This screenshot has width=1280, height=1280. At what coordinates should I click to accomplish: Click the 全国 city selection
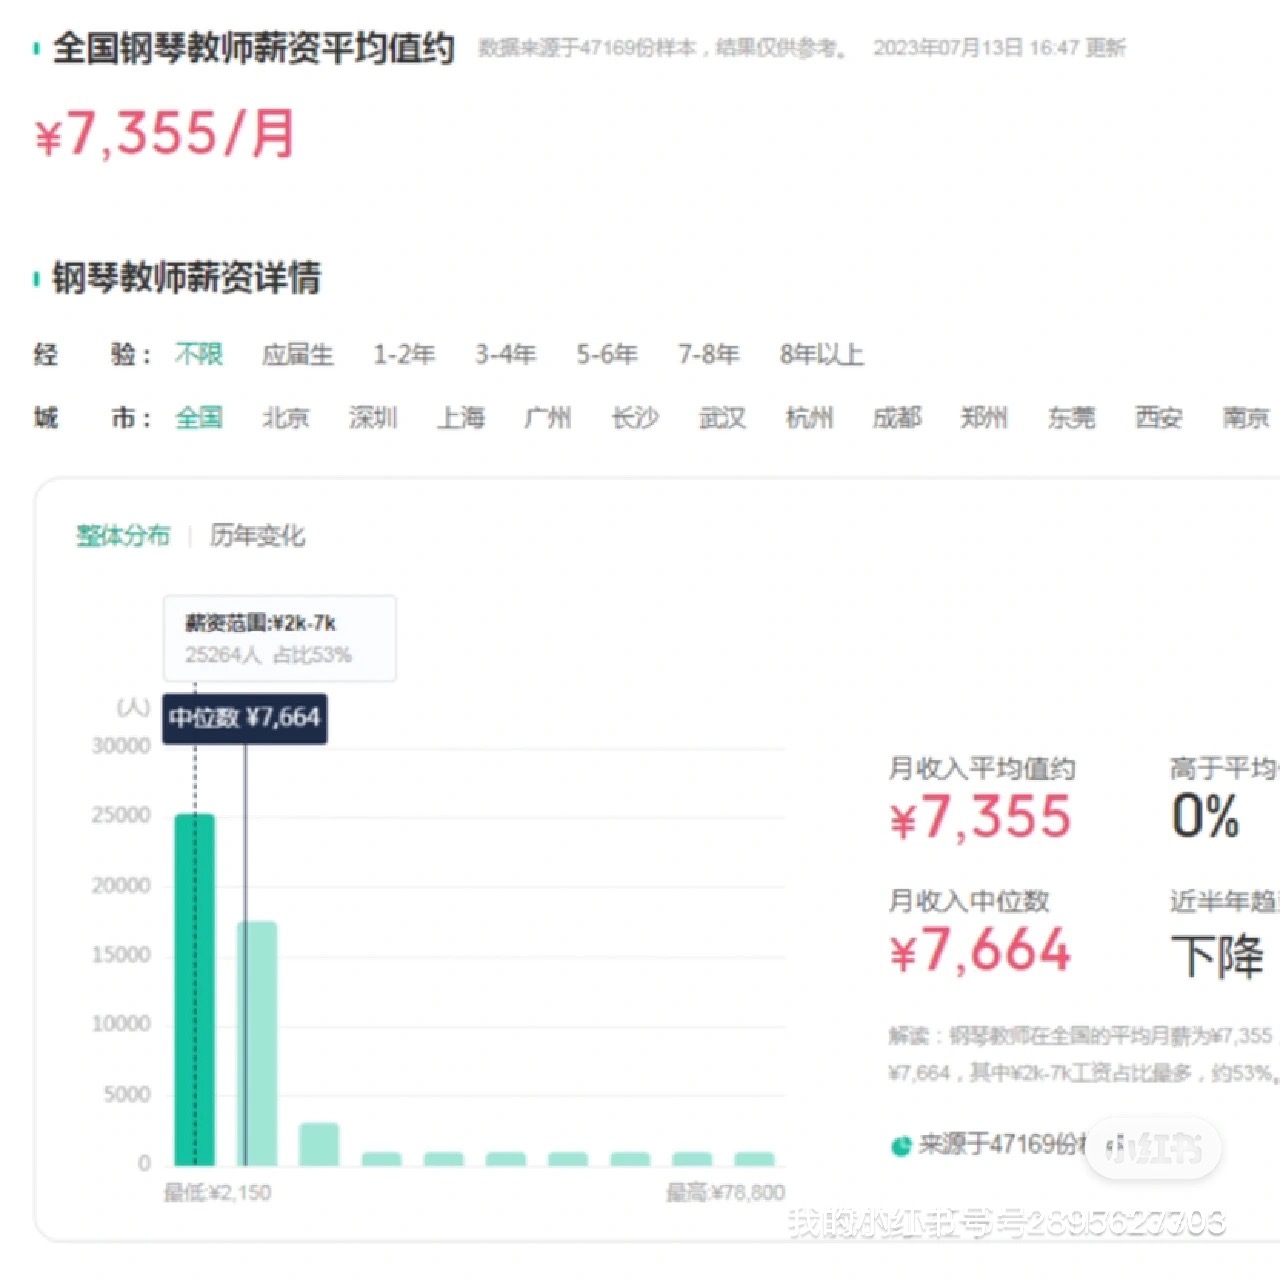coord(199,418)
